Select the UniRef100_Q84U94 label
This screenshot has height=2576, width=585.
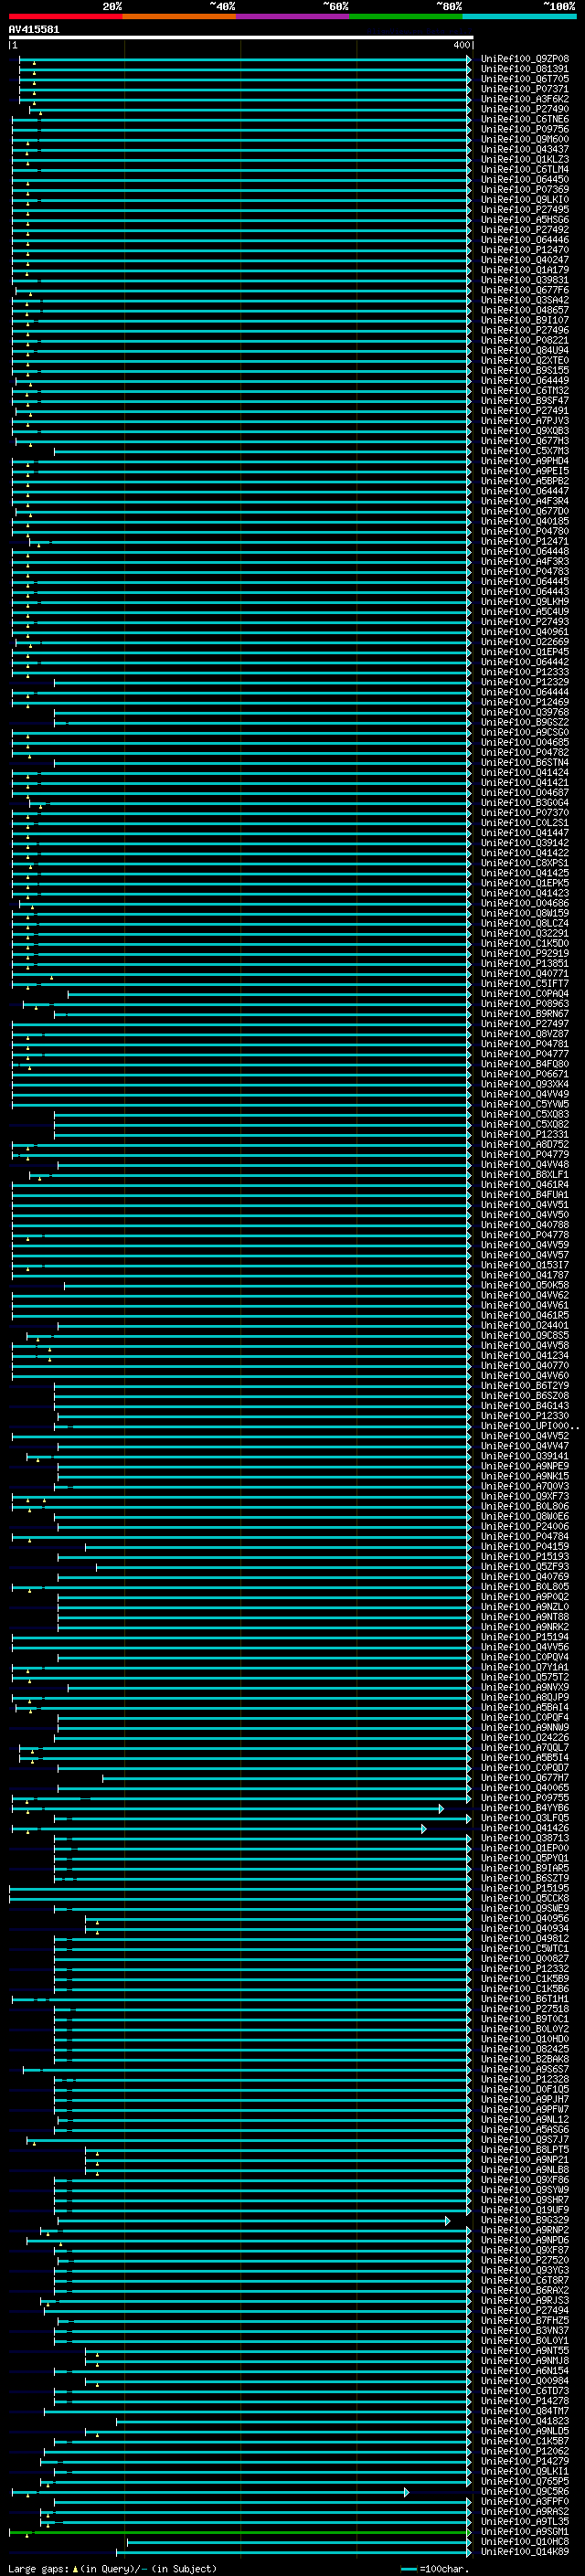(525, 350)
